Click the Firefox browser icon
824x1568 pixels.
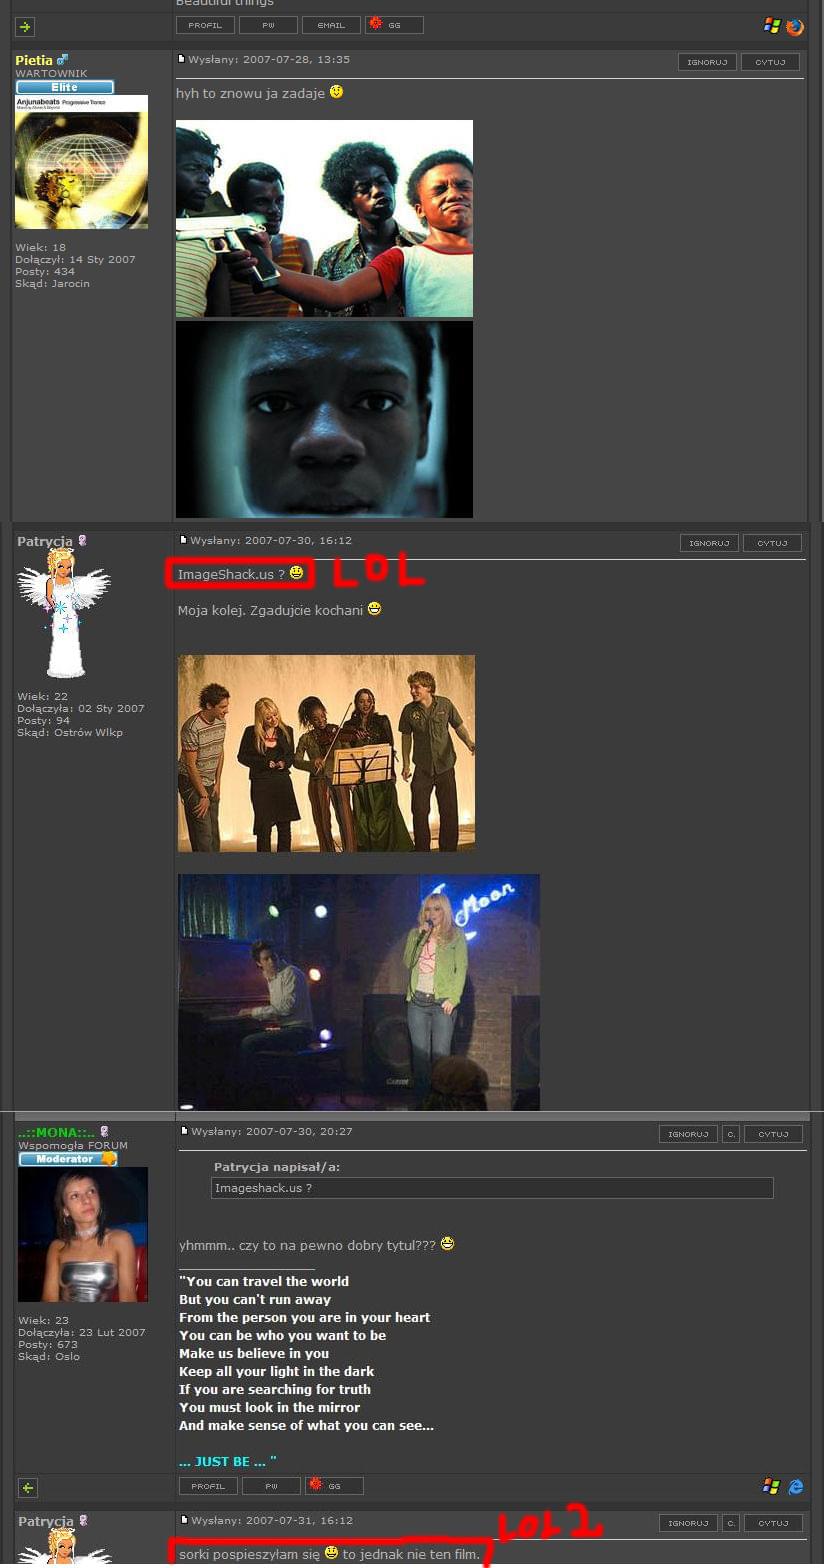[795, 27]
